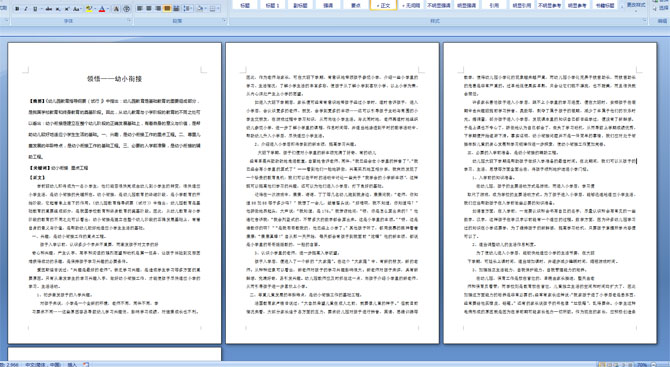Click the first document page thumbnail

click(x=115, y=193)
